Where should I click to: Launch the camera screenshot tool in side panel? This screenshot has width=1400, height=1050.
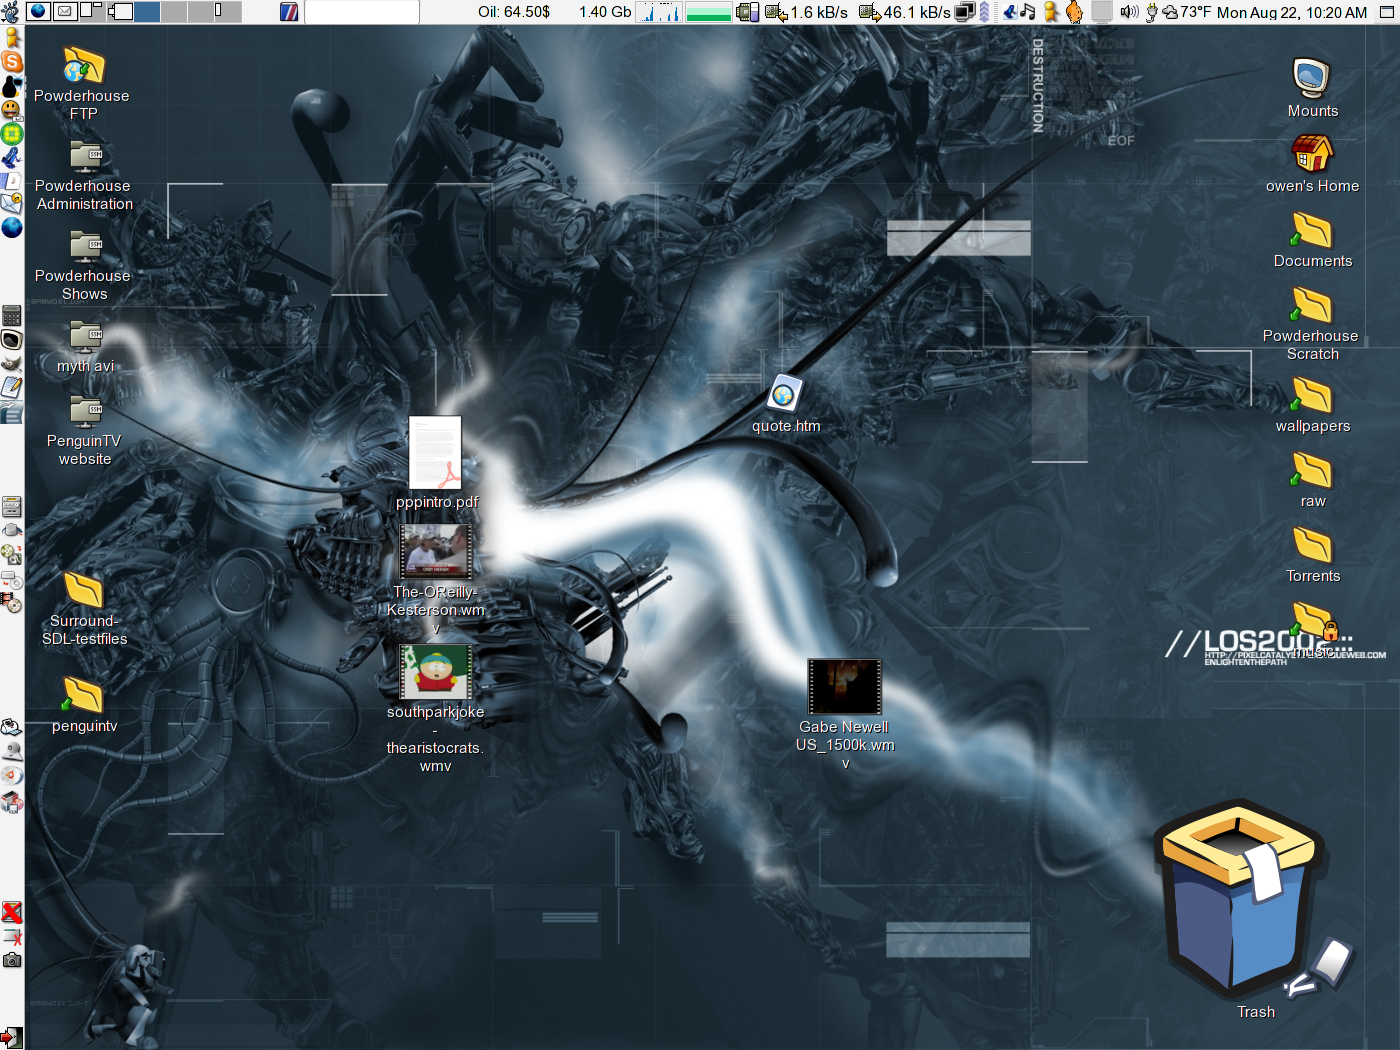tap(12, 960)
